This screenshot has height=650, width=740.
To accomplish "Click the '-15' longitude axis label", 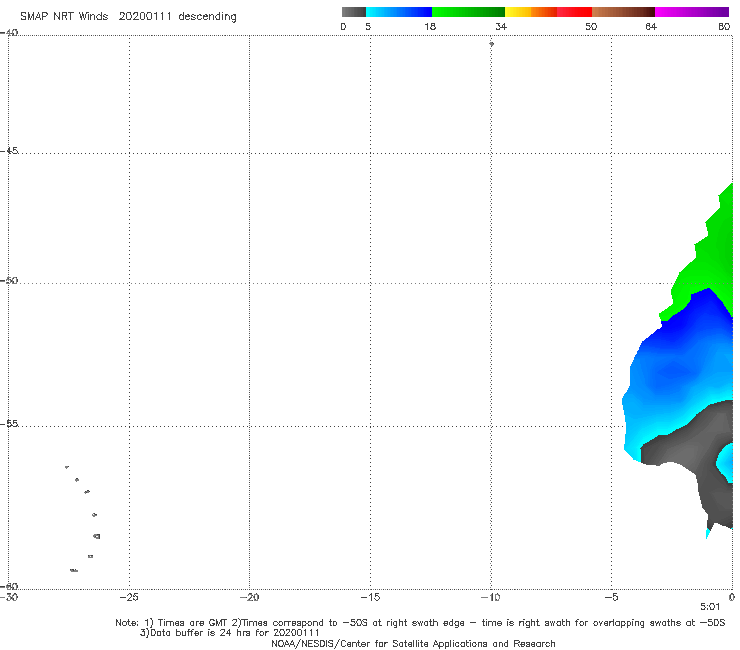I will pos(370,597).
